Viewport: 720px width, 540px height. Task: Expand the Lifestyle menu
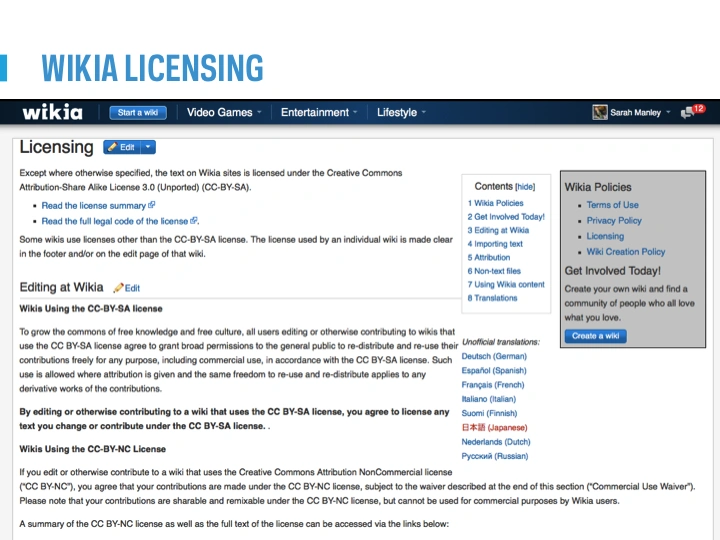[x=401, y=112]
